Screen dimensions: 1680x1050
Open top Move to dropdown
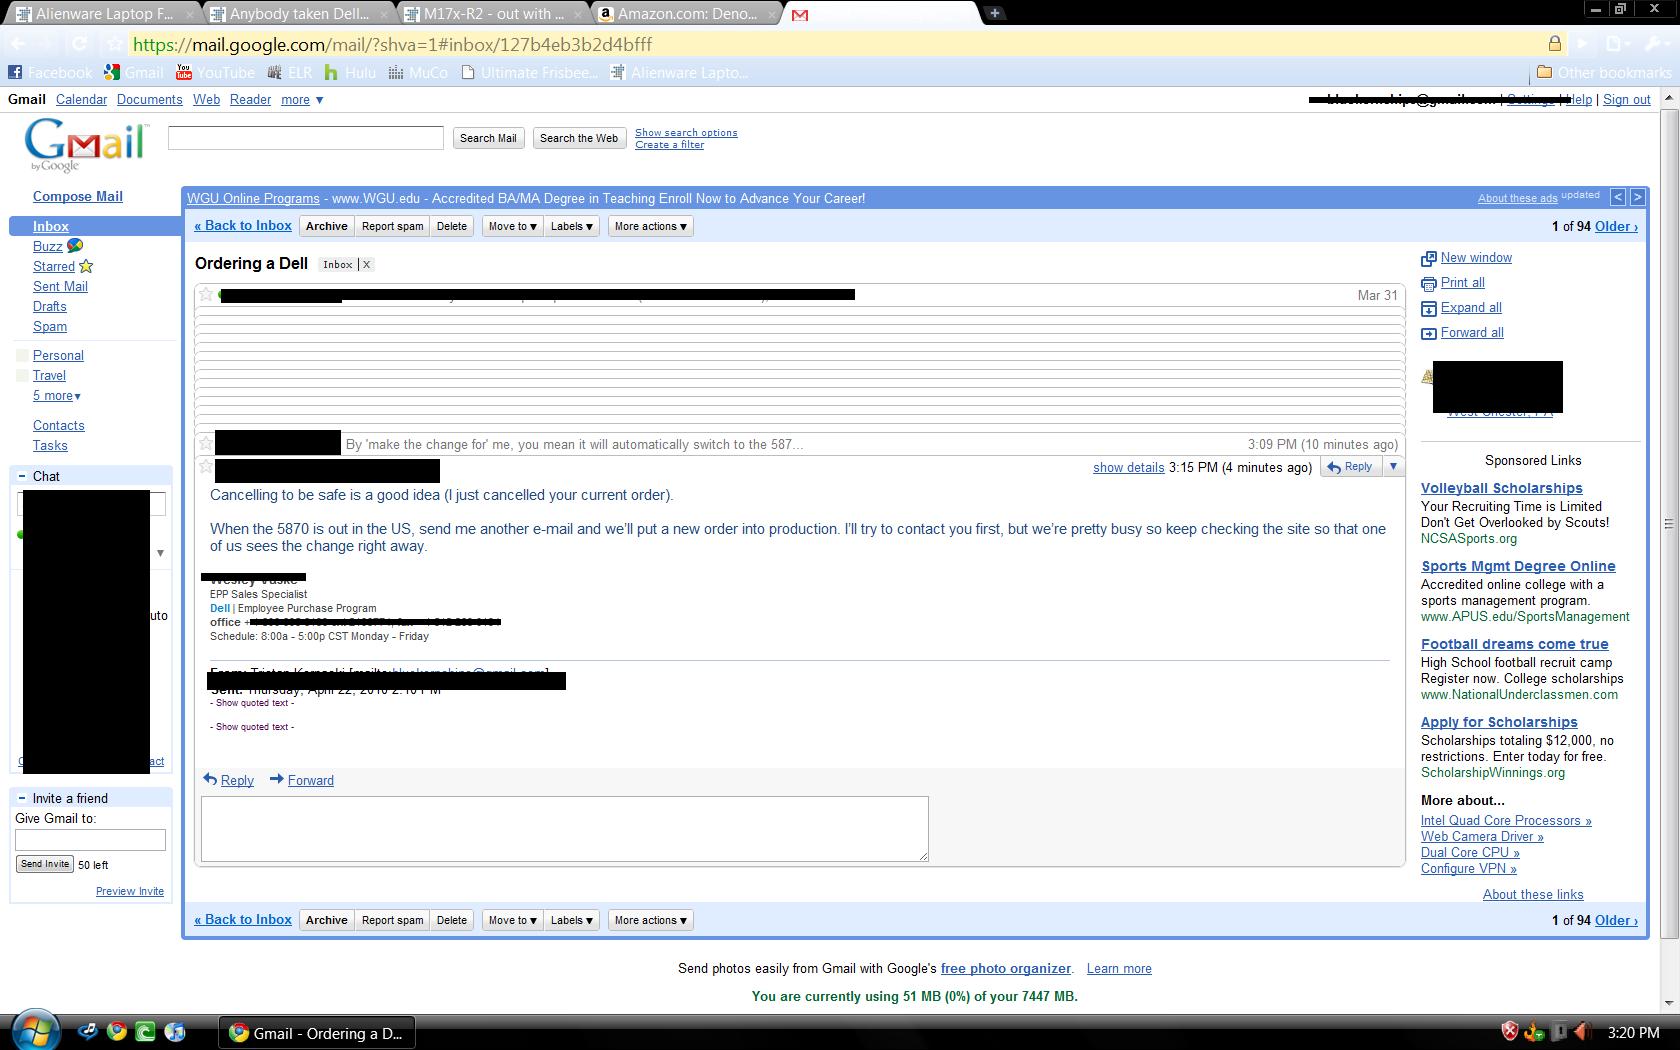(x=512, y=226)
